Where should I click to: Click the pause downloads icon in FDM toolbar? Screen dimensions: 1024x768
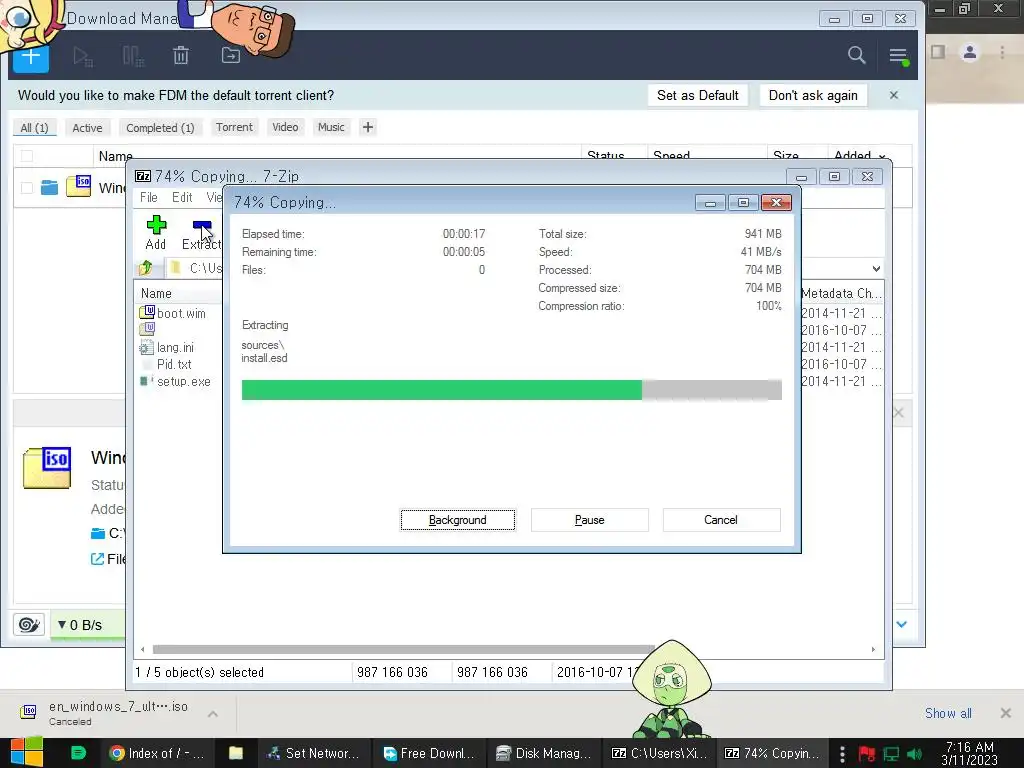click(x=133, y=56)
